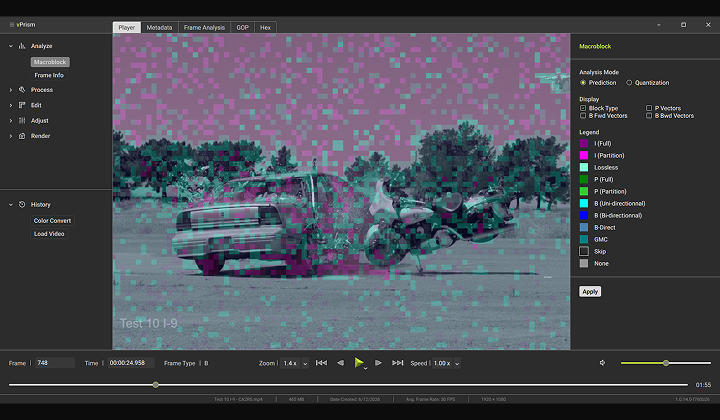The width and height of the screenshot is (720, 420).
Task: Expand the Render section
Action: pyautogui.click(x=11, y=136)
